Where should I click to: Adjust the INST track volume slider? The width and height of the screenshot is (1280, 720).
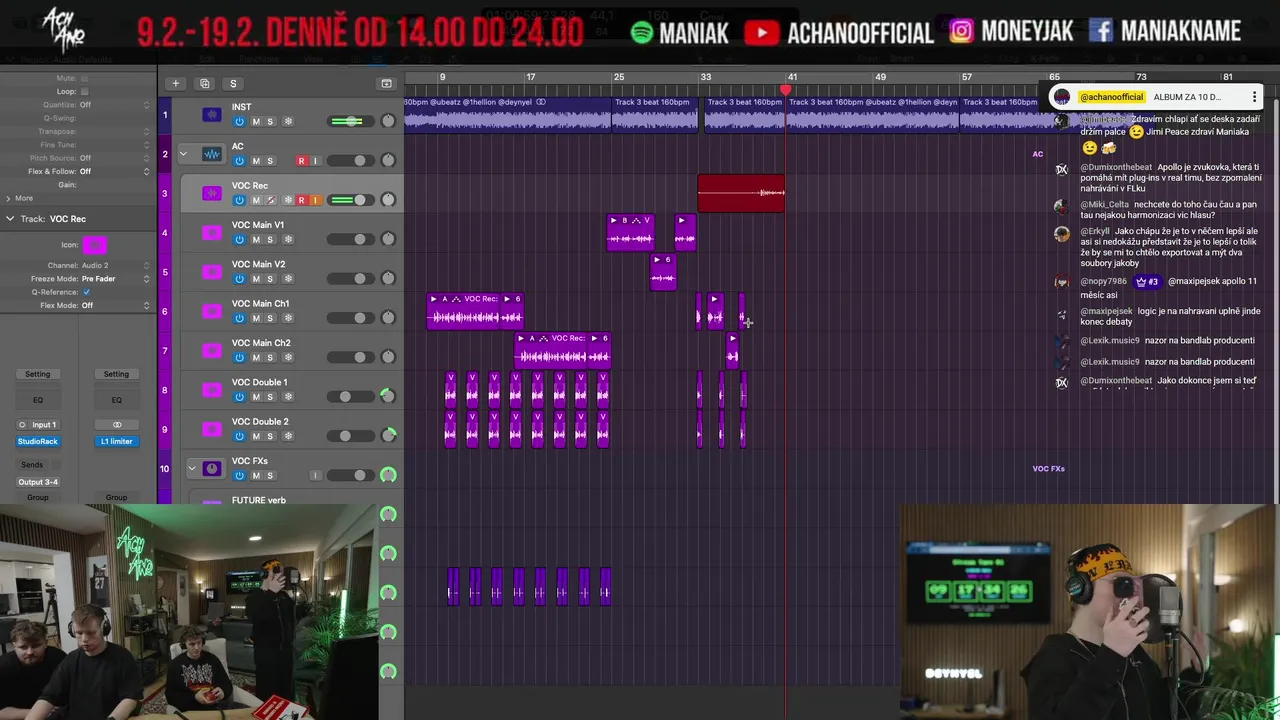[x=351, y=121]
